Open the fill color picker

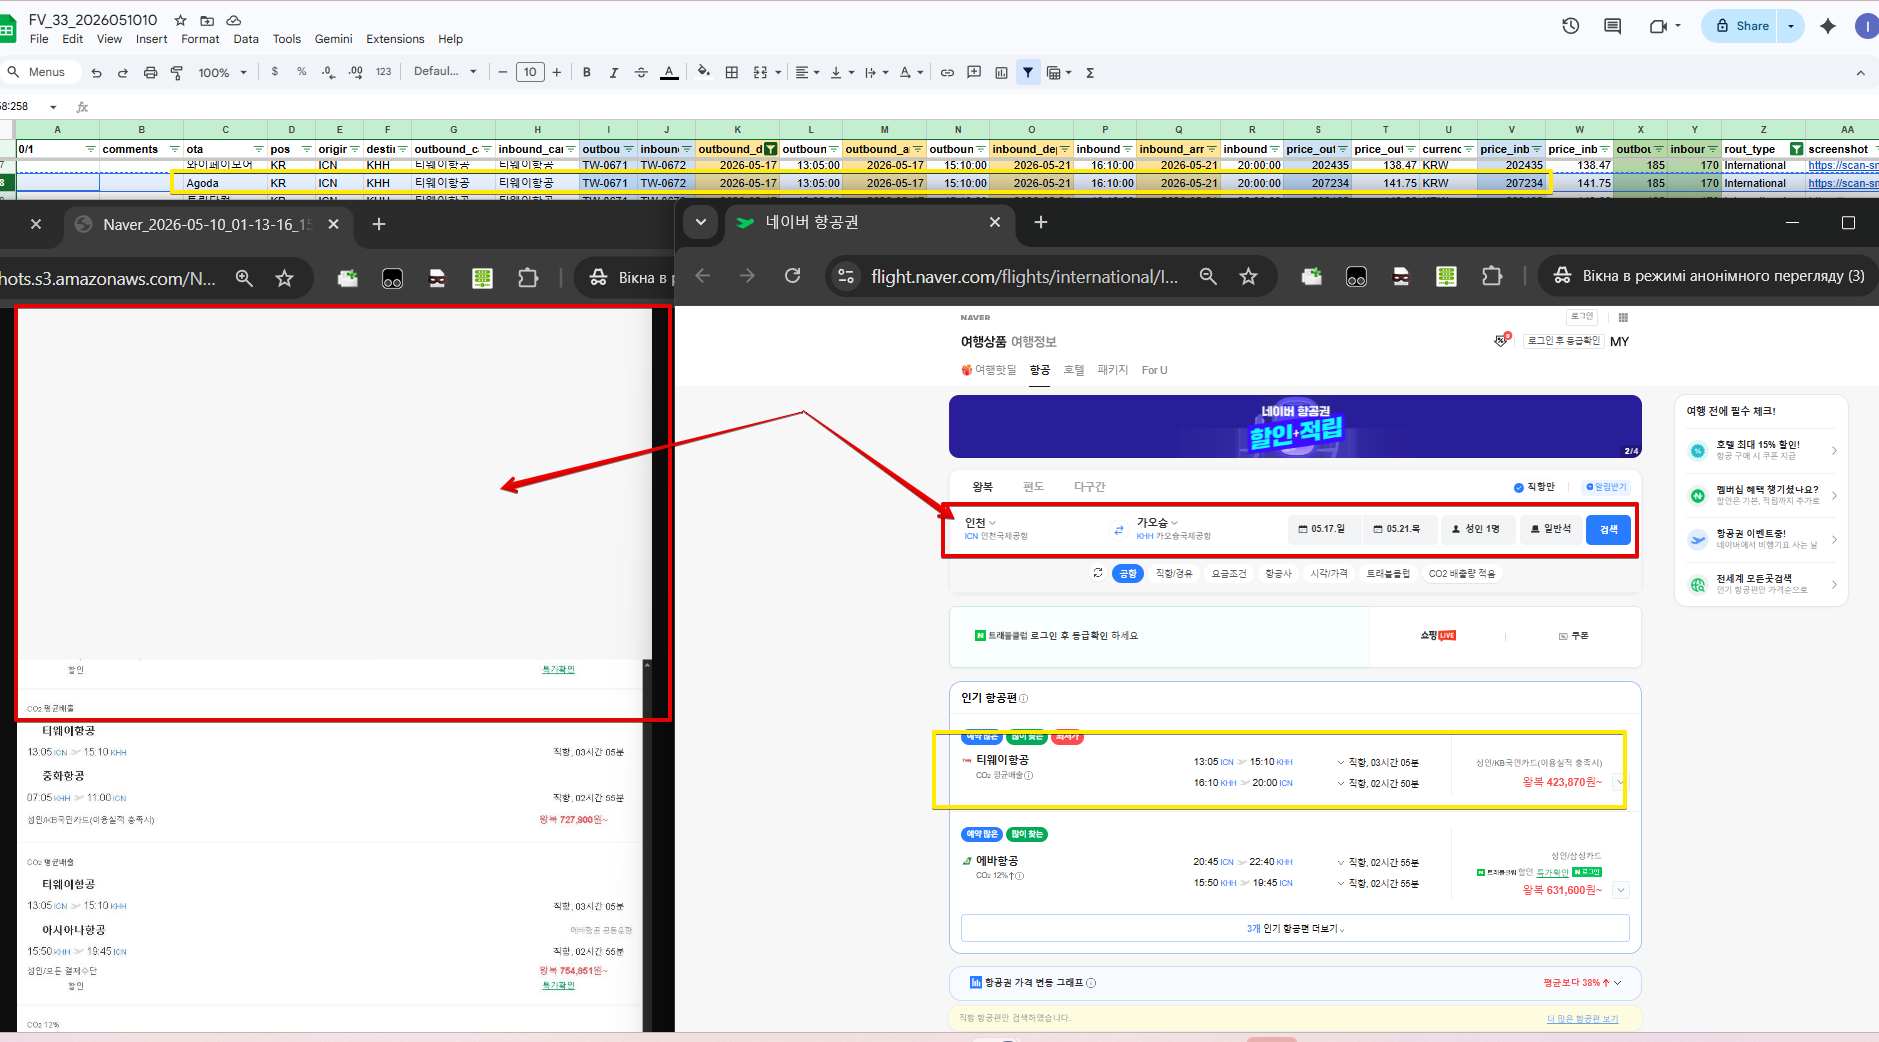point(704,72)
